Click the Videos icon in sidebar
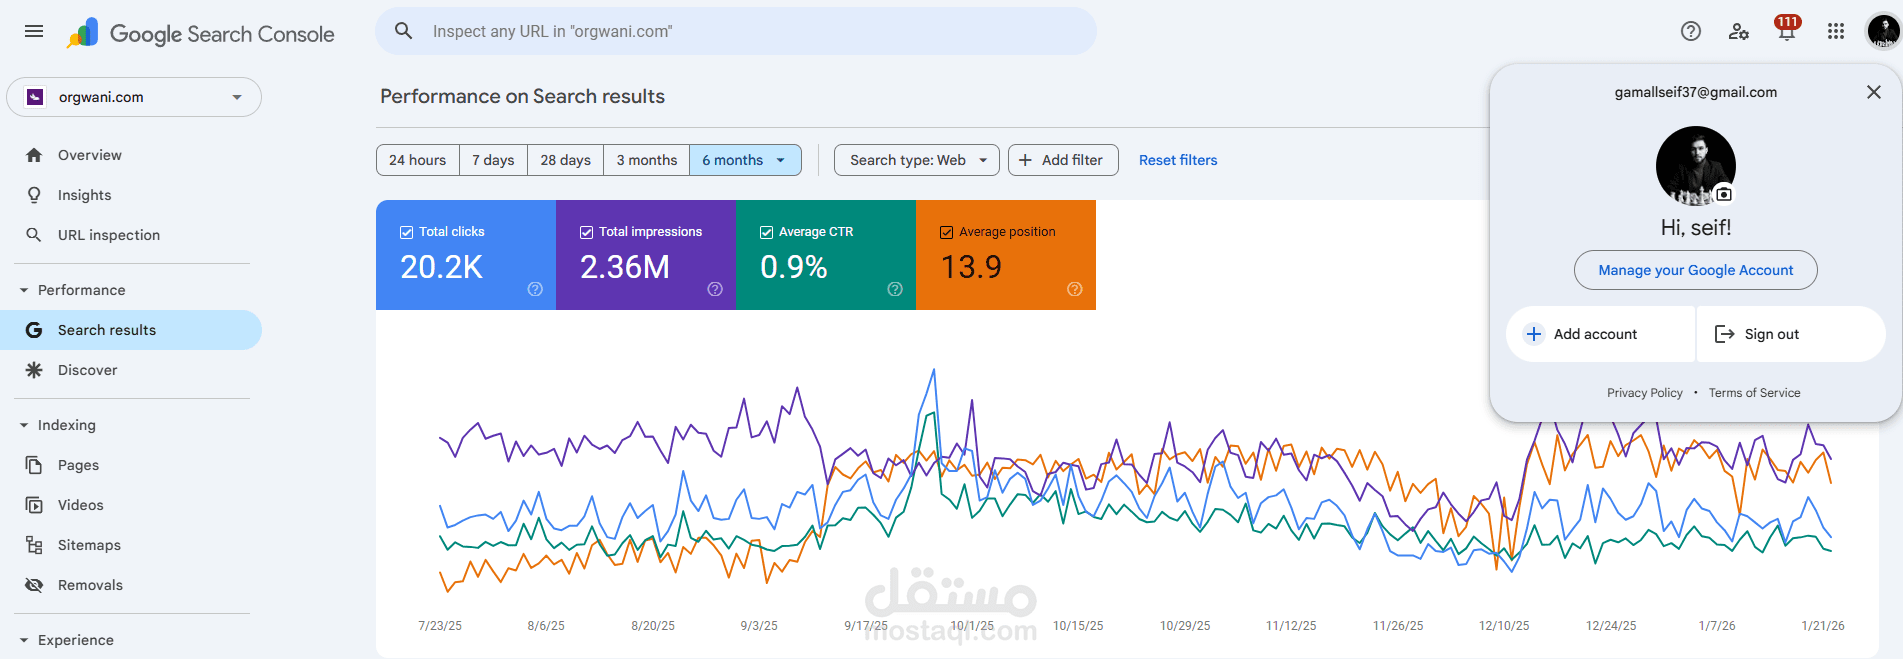Screen dimensions: 1903x659 pos(34,505)
